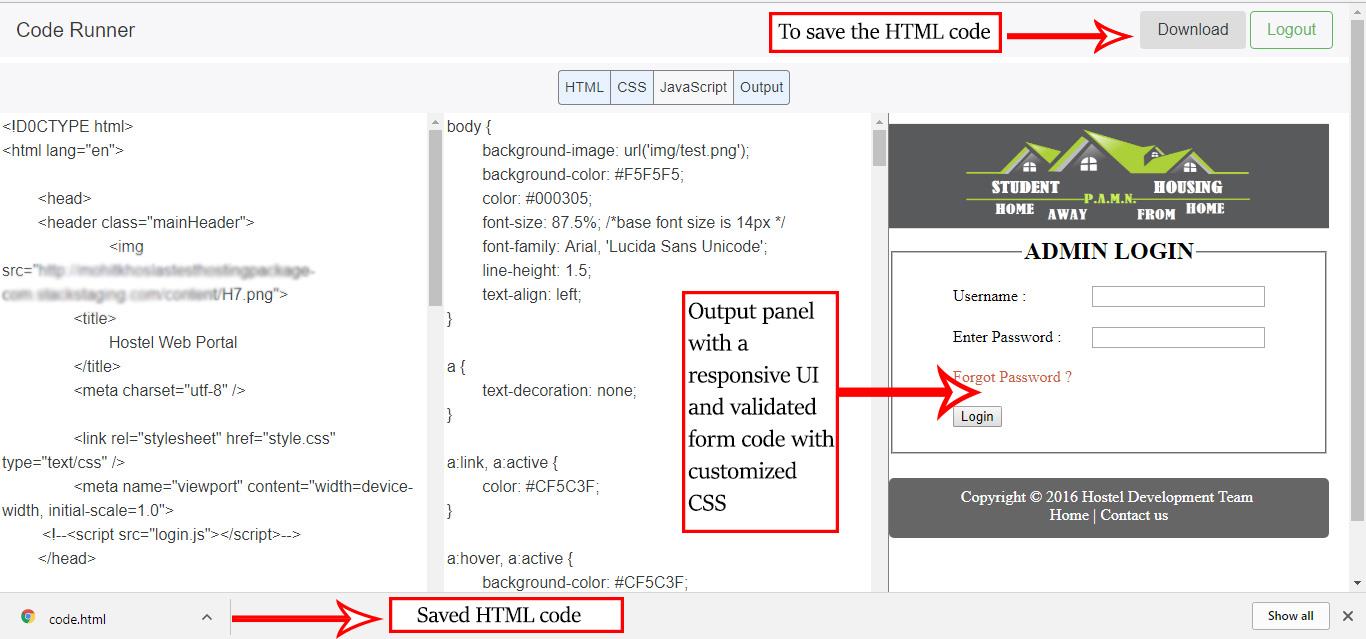This screenshot has width=1366, height=639.
Task: Open the downloaded code.html file
Action: tap(77, 618)
